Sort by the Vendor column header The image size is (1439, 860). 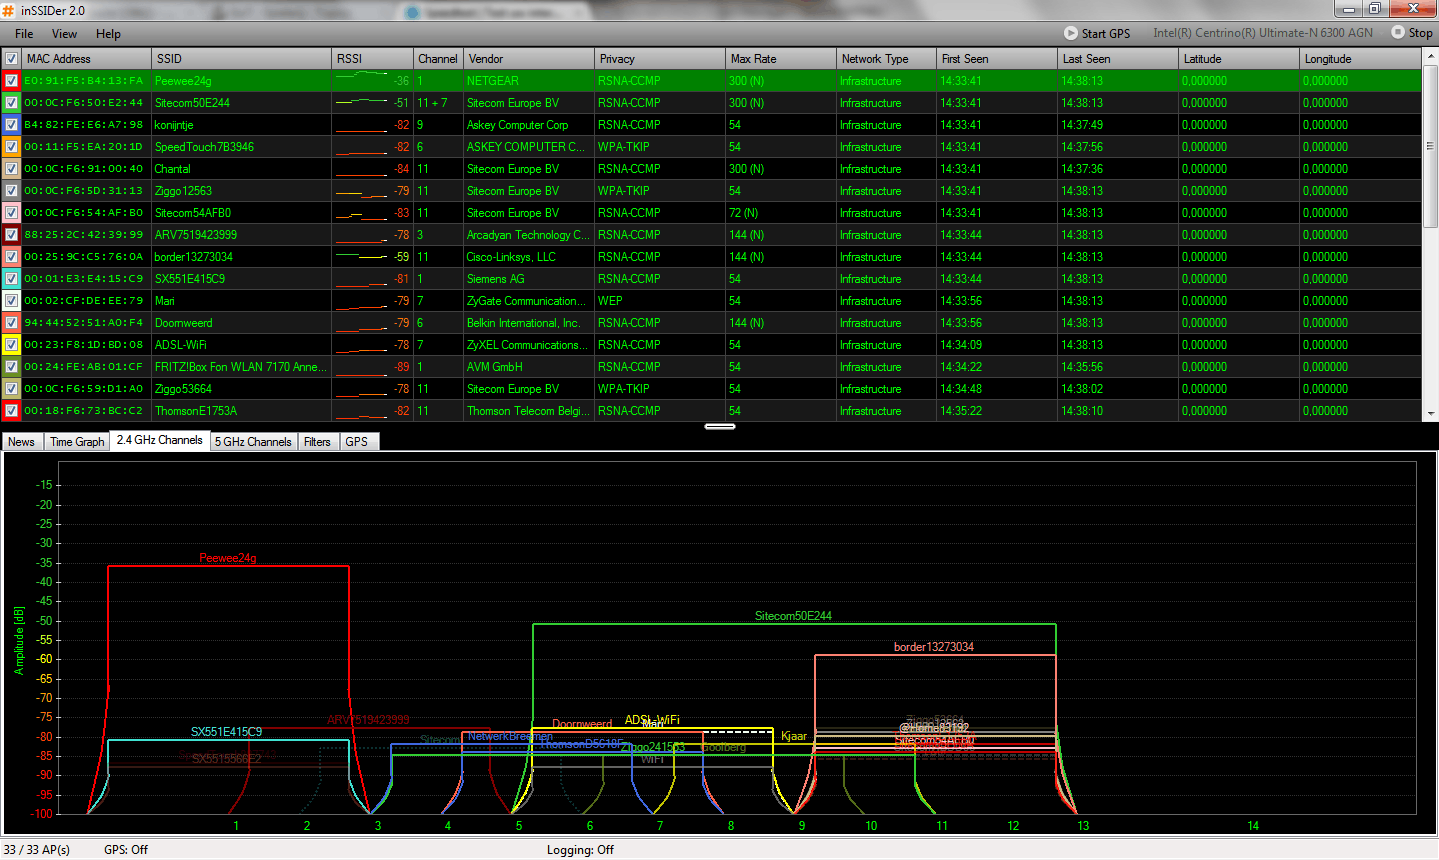pos(529,59)
